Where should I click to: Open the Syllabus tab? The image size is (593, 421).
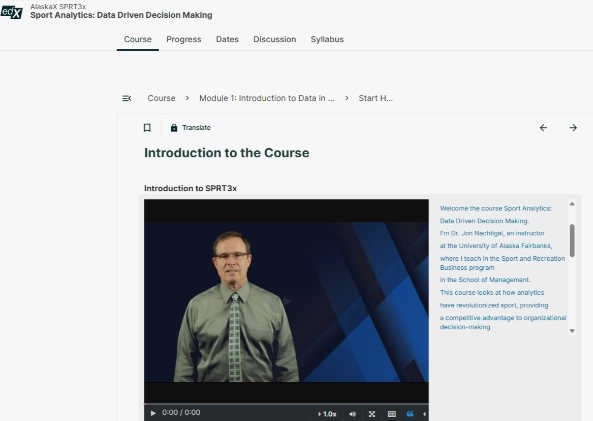[x=327, y=39]
